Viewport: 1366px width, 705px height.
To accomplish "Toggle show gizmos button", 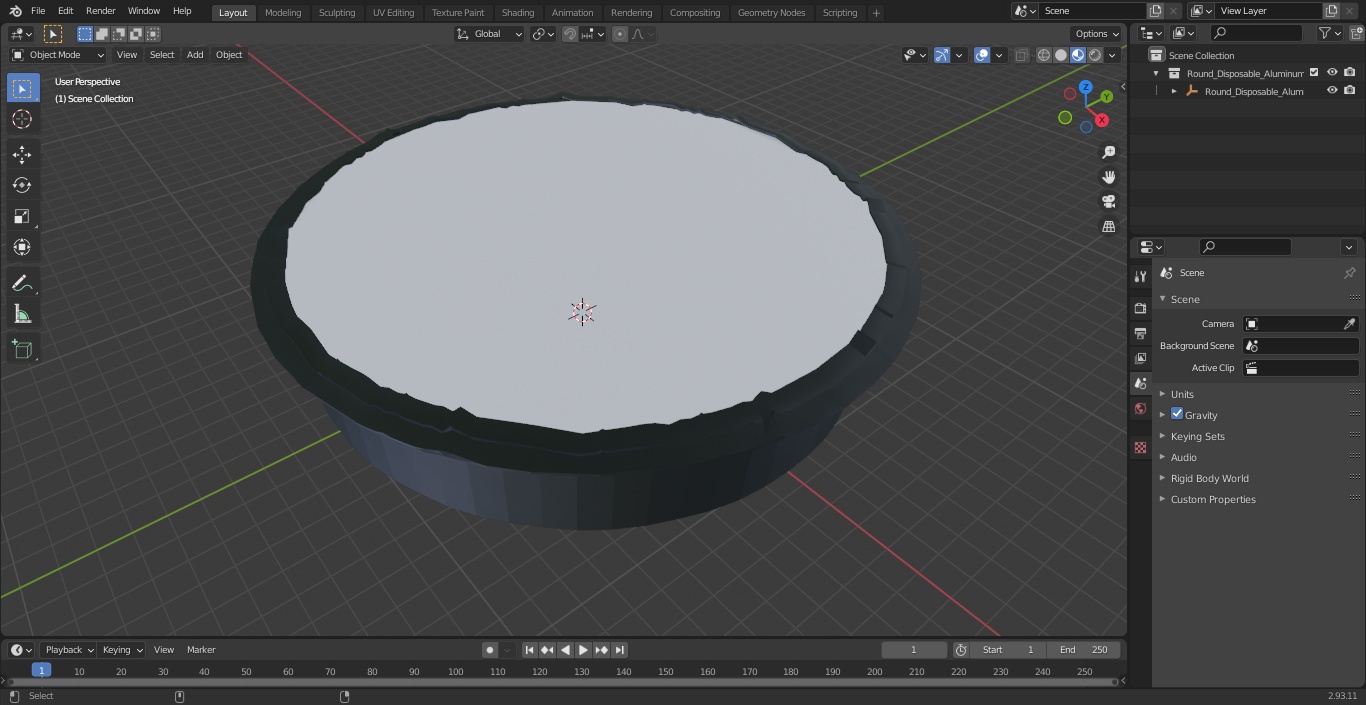I will pyautogui.click(x=942, y=55).
